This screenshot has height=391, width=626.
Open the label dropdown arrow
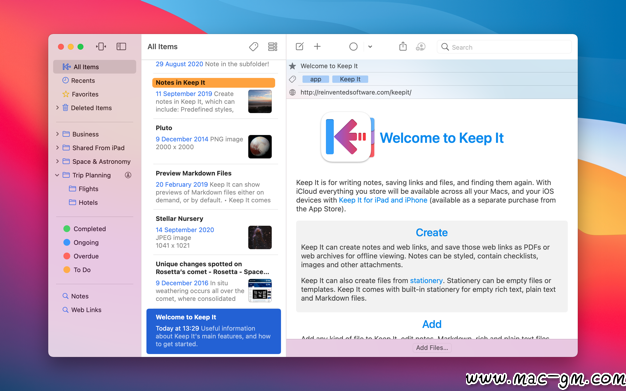370,47
